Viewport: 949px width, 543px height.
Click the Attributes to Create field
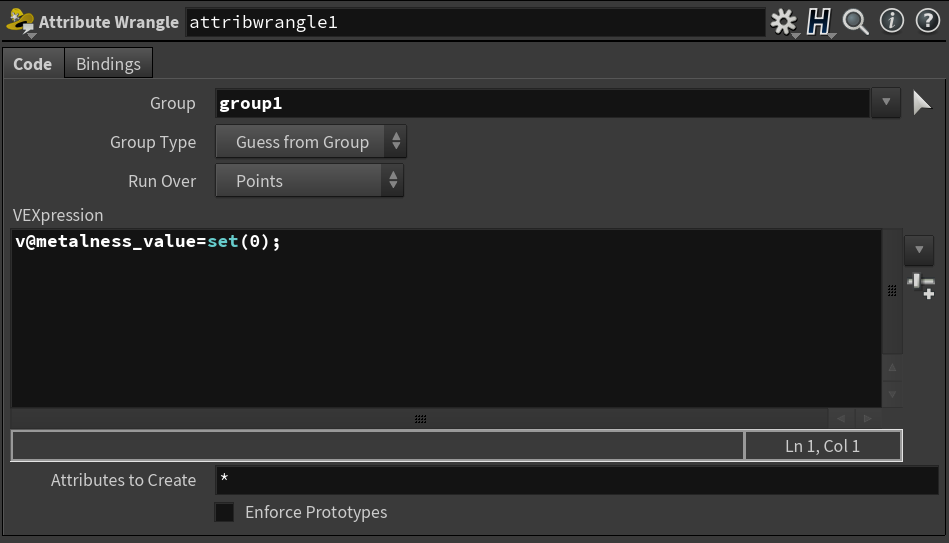577,480
